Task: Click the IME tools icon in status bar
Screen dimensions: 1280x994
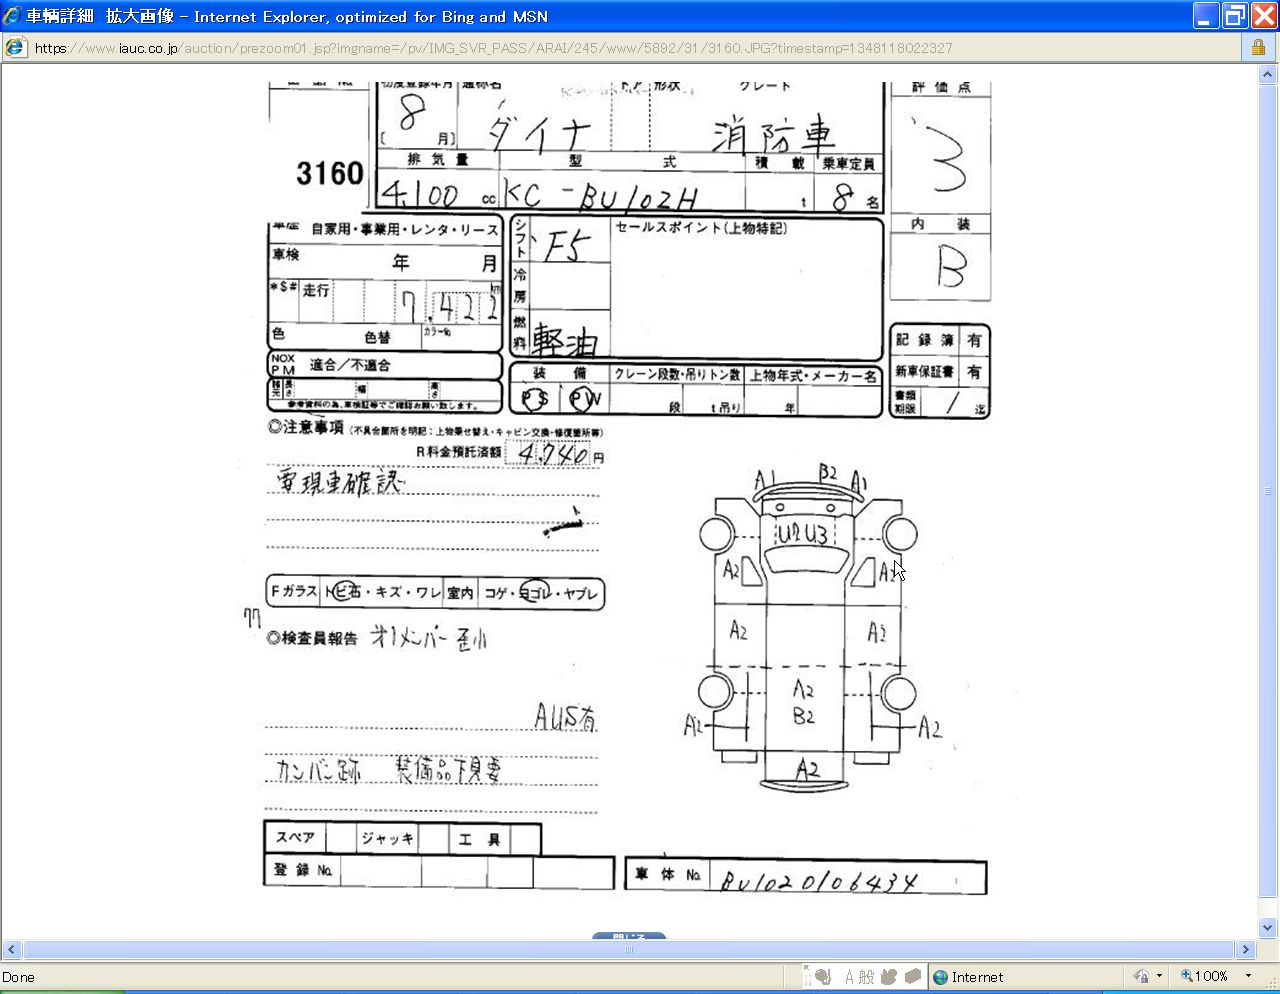Action: (911, 977)
